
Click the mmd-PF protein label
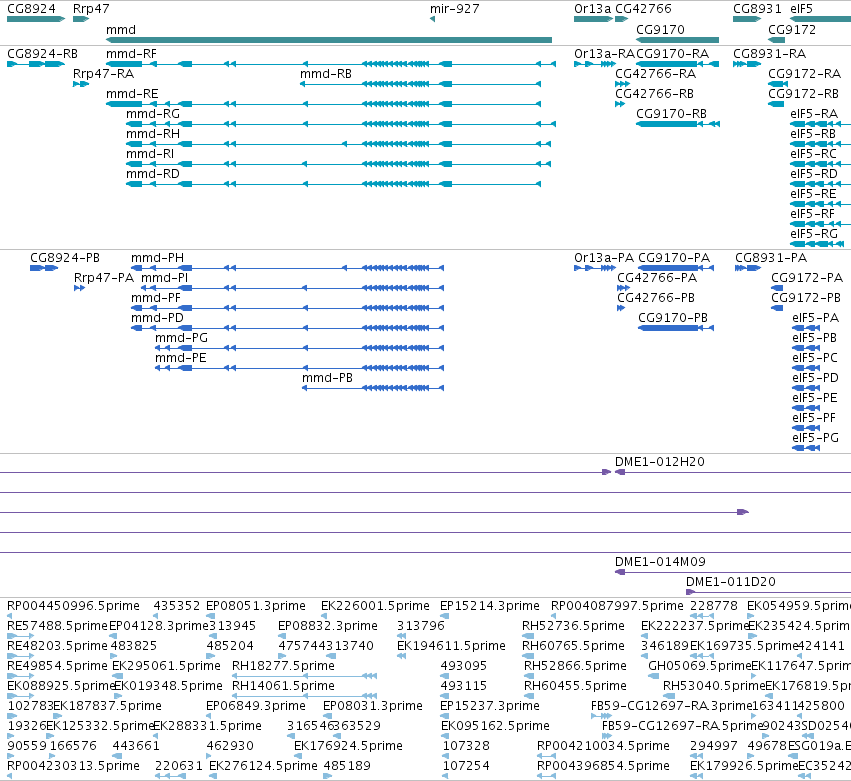(x=156, y=297)
